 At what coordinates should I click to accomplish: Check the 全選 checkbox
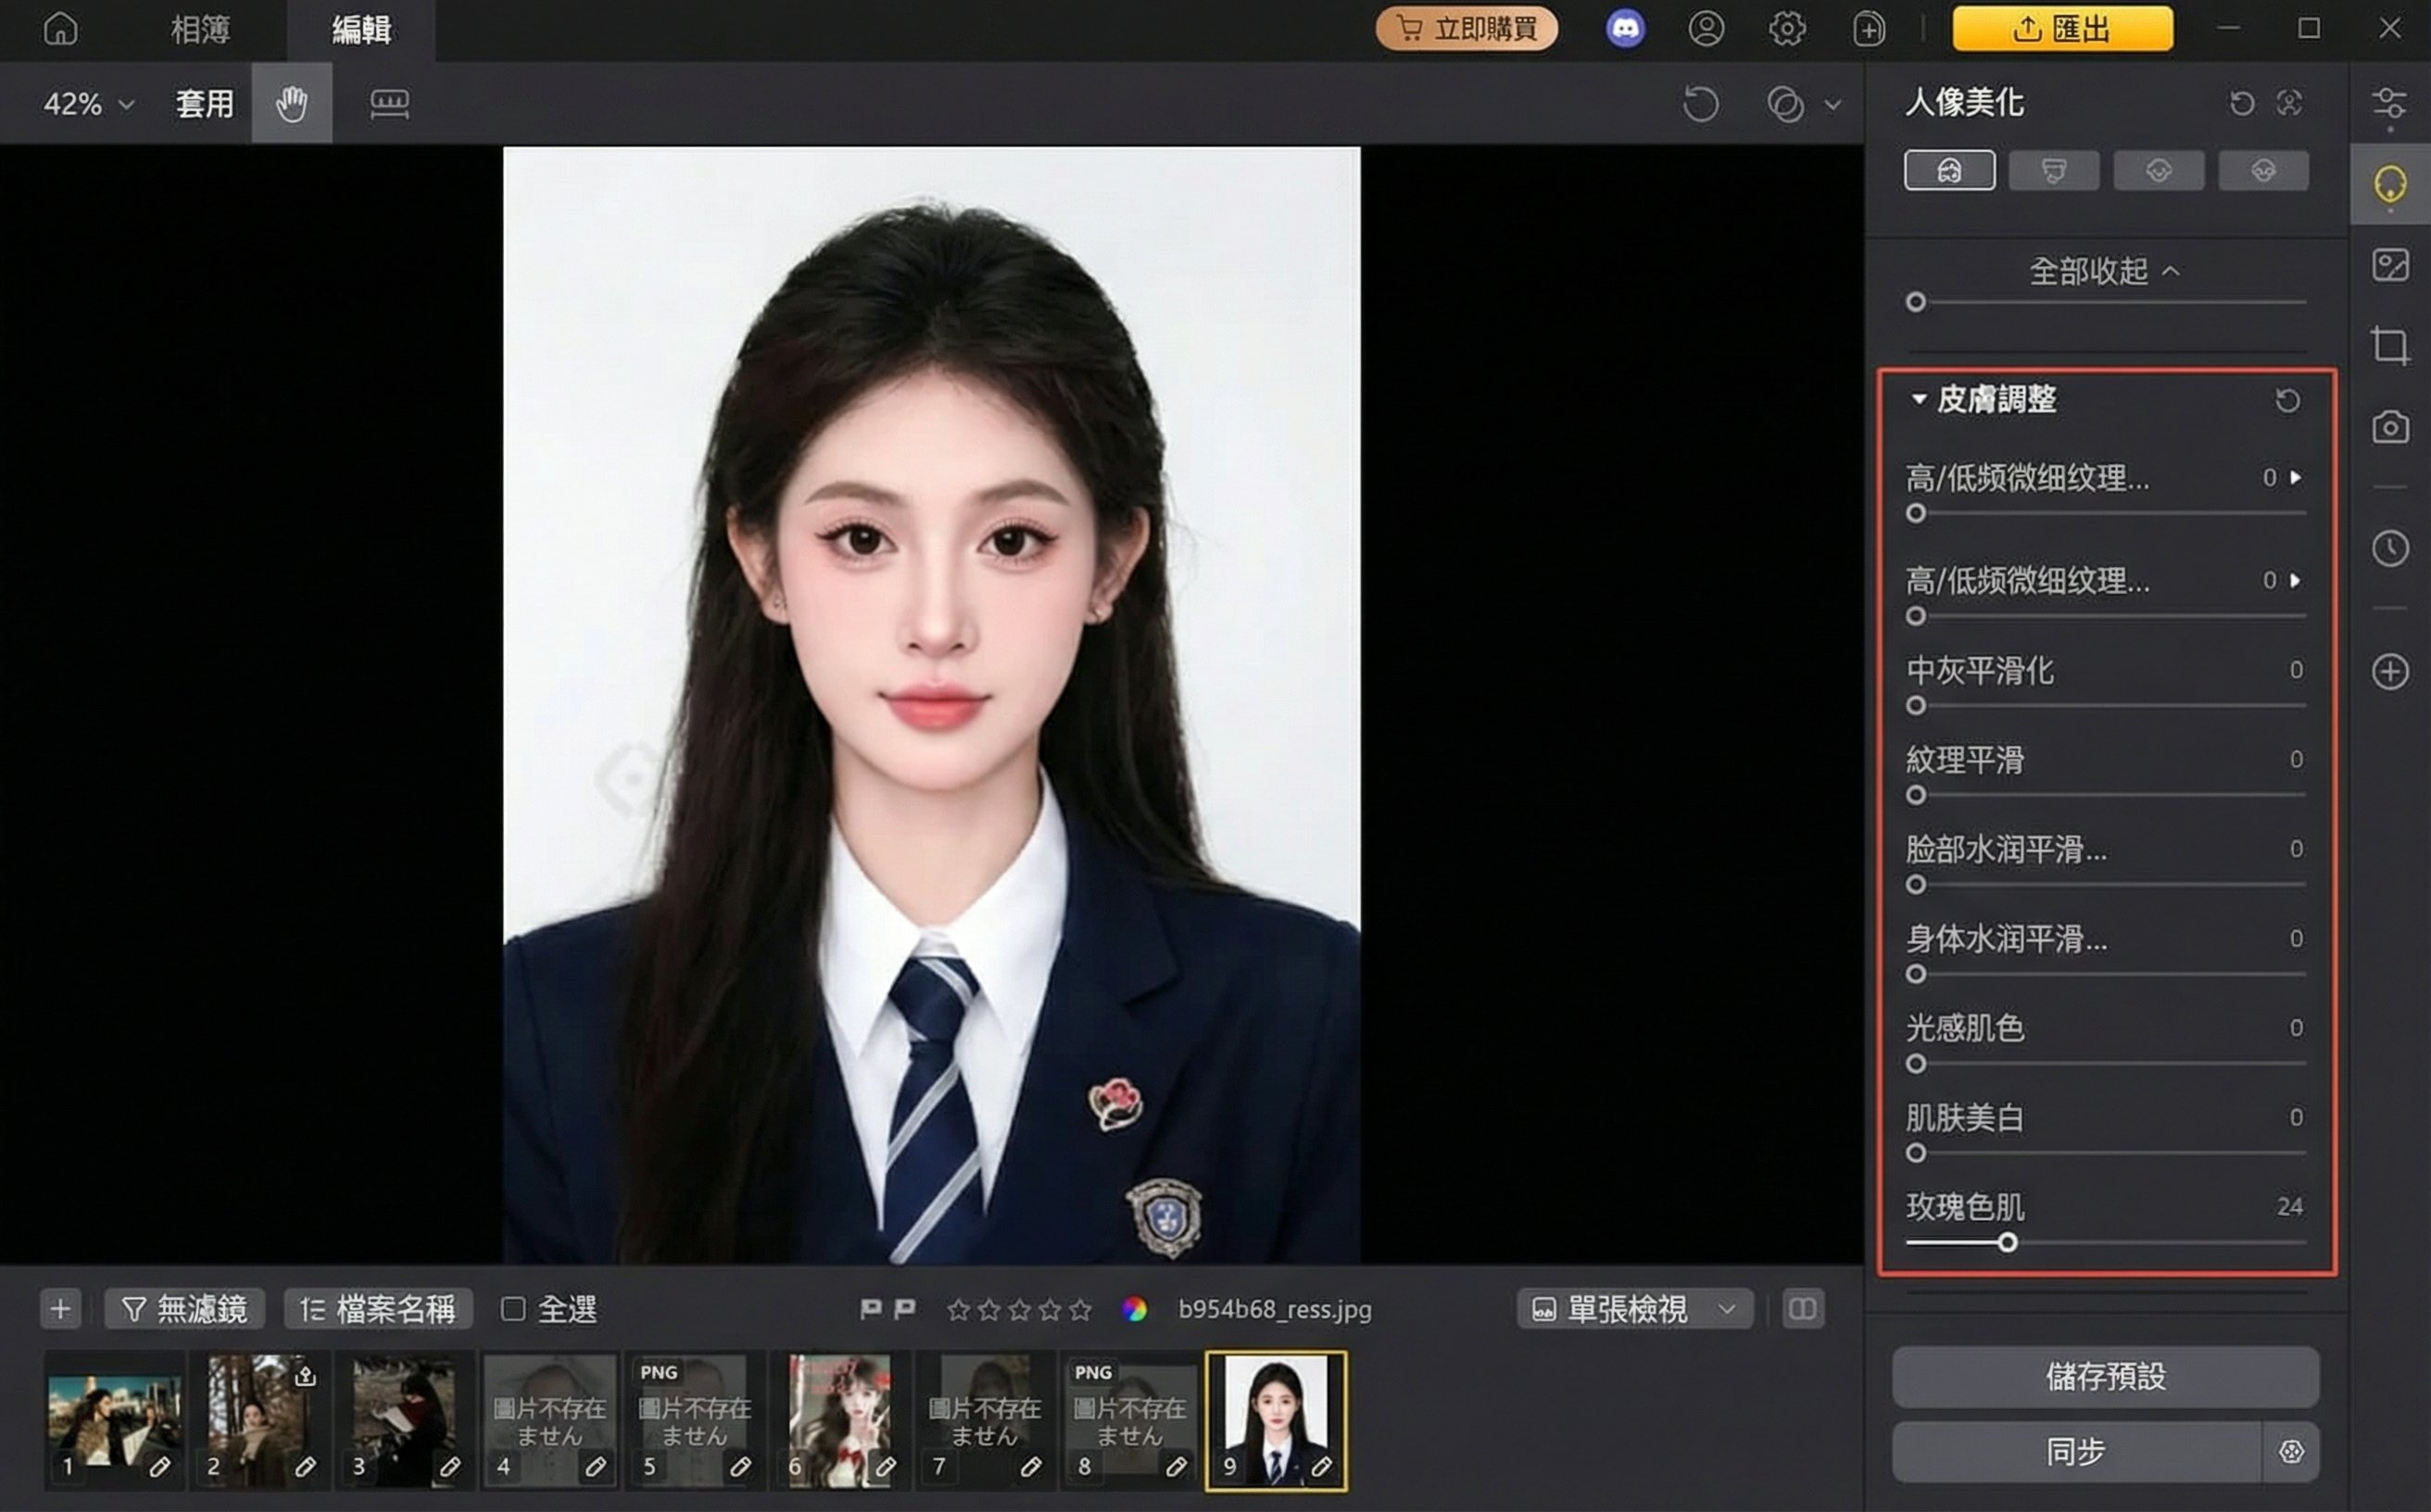pyautogui.click(x=513, y=1309)
